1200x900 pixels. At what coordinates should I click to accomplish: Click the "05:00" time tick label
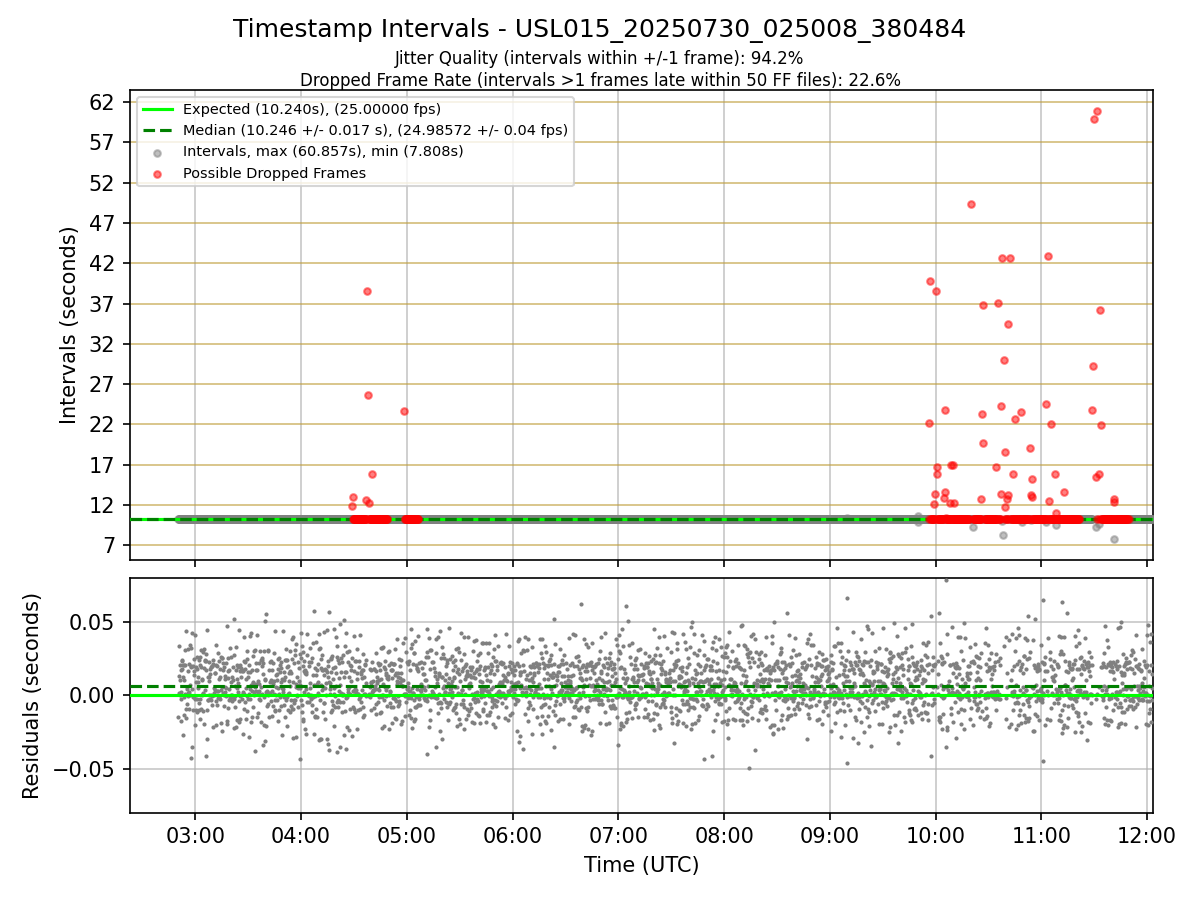(x=407, y=836)
